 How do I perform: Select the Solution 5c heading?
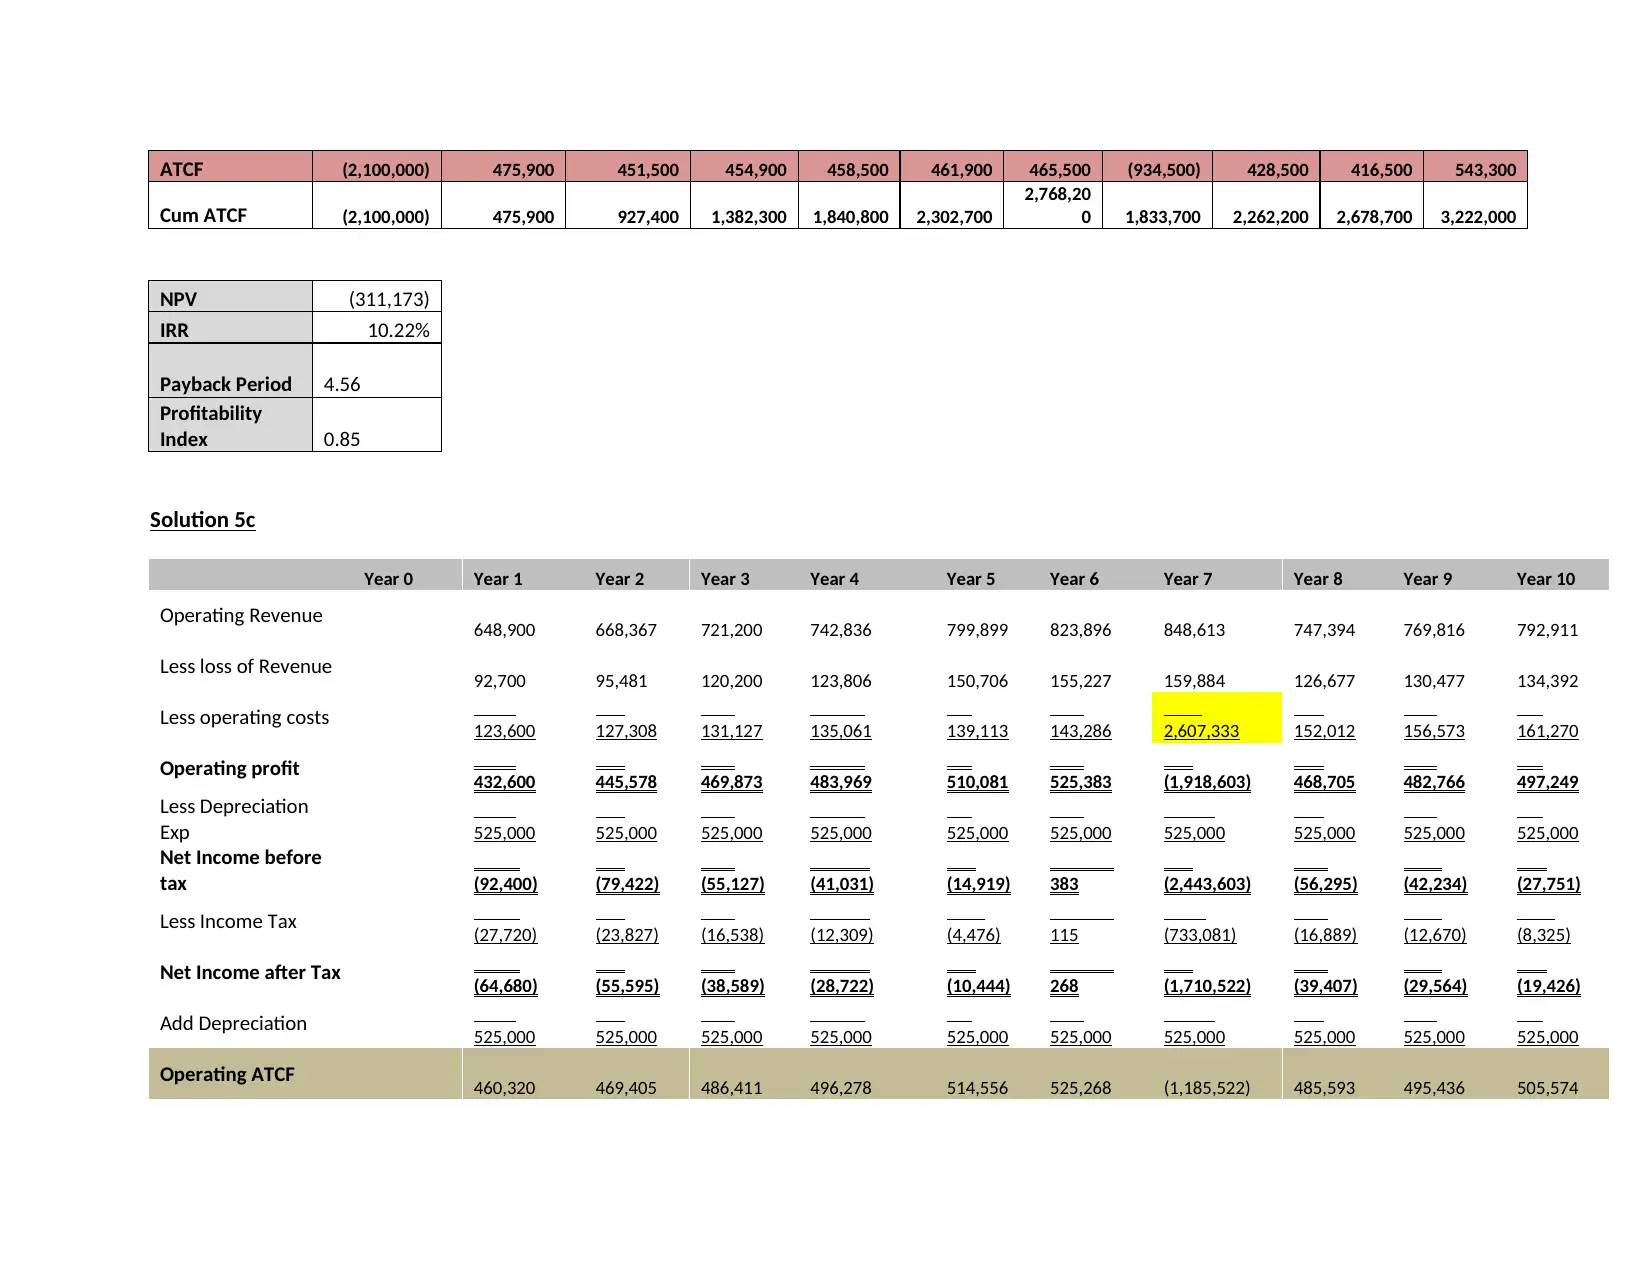(x=202, y=520)
